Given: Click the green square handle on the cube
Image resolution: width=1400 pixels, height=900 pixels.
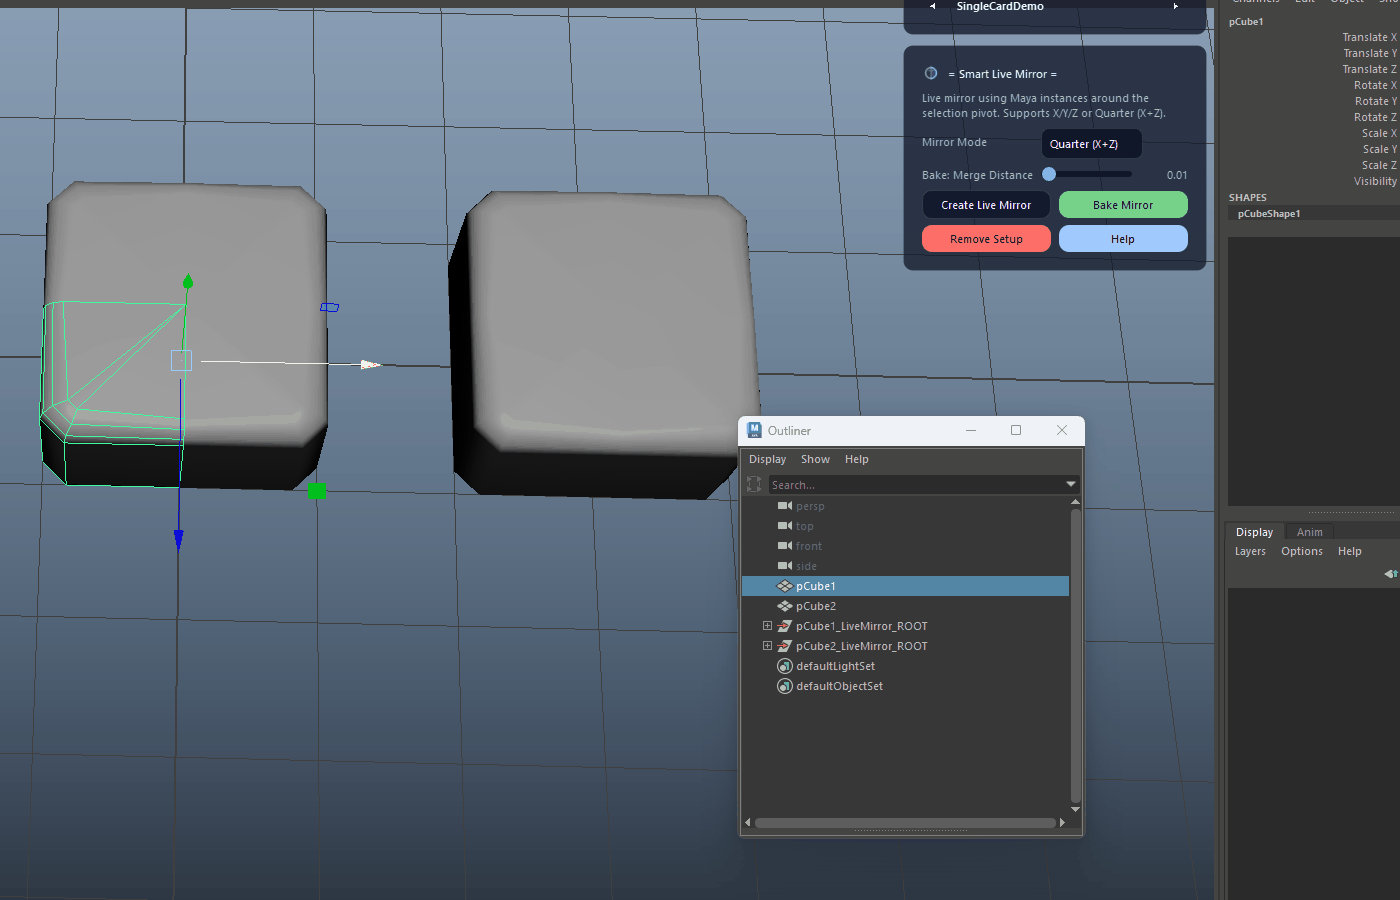Looking at the screenshot, I should click(317, 491).
